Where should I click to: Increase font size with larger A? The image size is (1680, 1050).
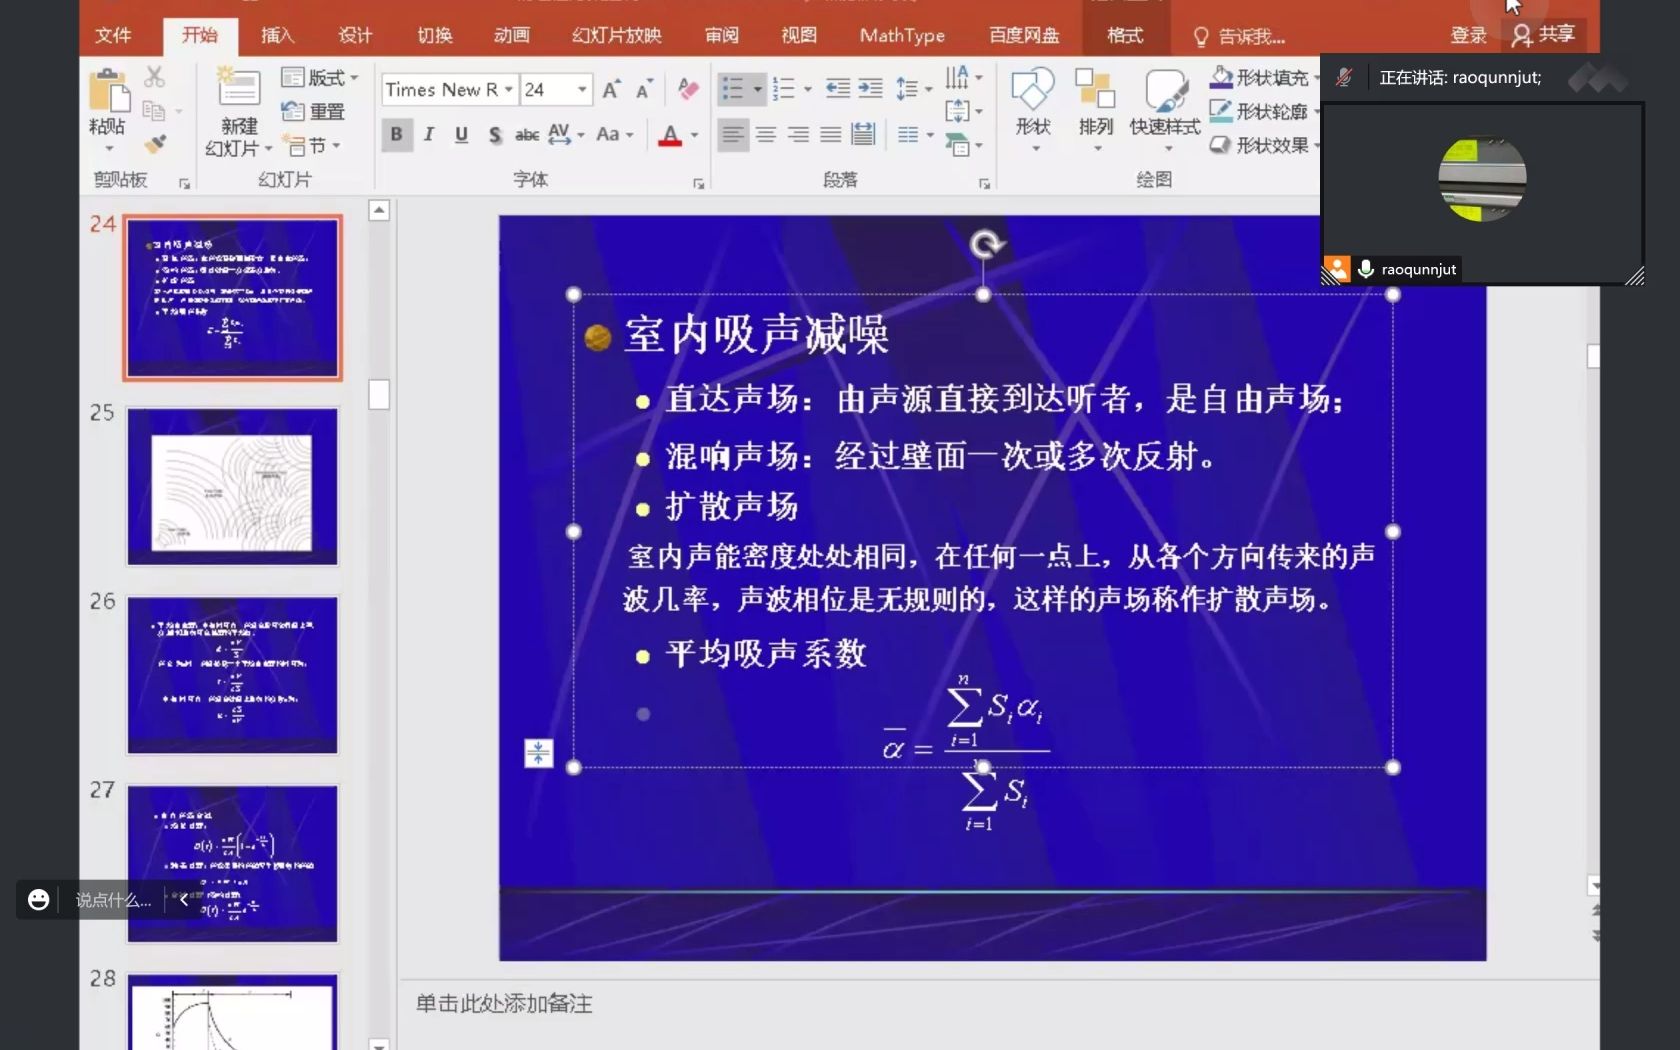[x=611, y=89]
